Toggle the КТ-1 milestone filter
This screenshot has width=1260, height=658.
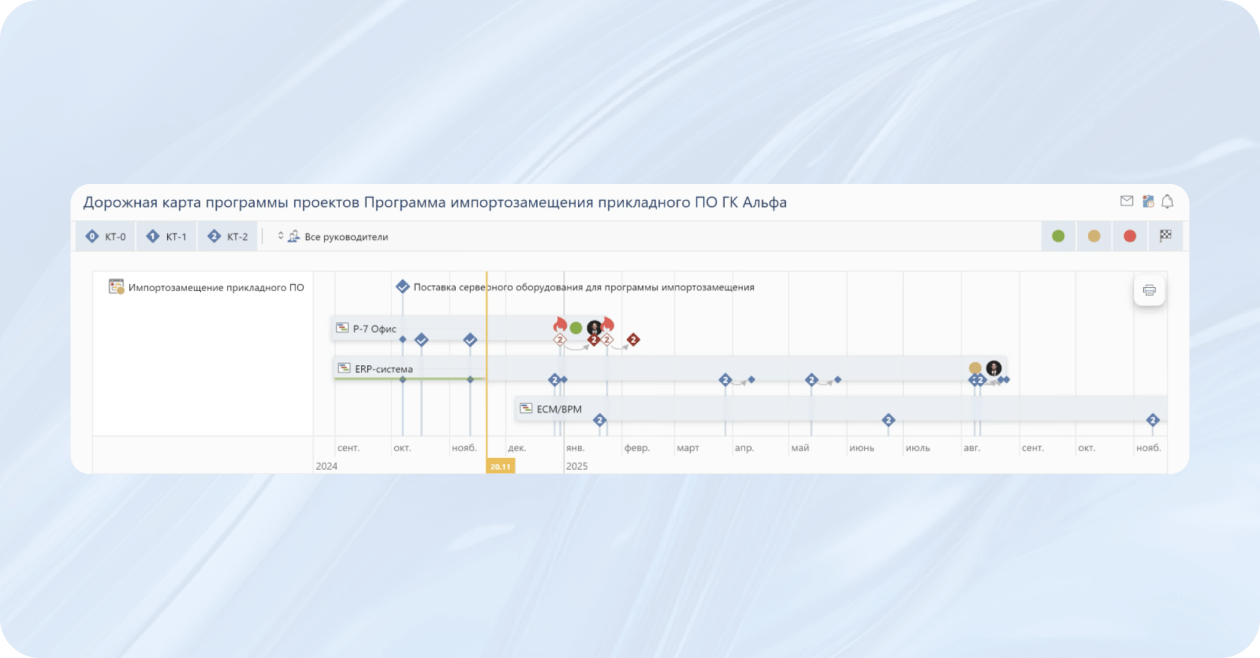click(x=166, y=236)
